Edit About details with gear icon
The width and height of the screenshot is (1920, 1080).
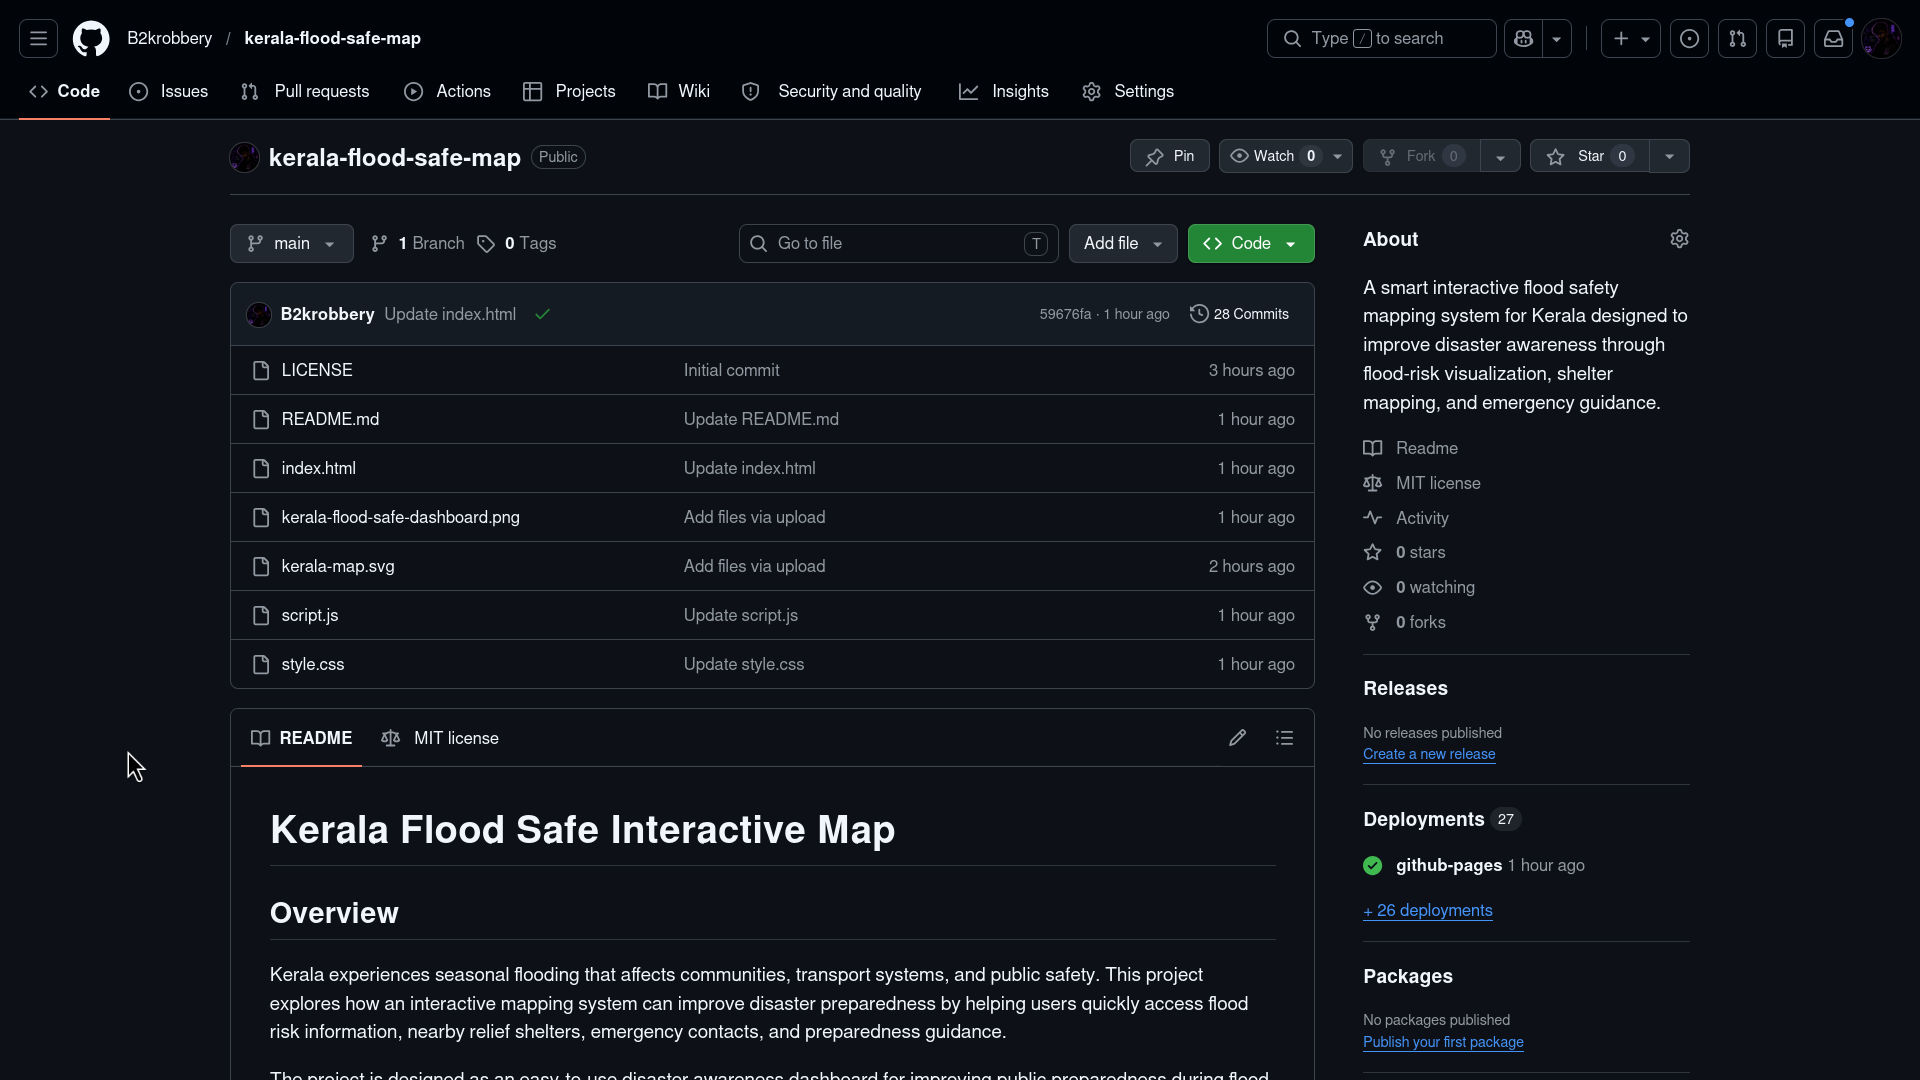(x=1679, y=239)
